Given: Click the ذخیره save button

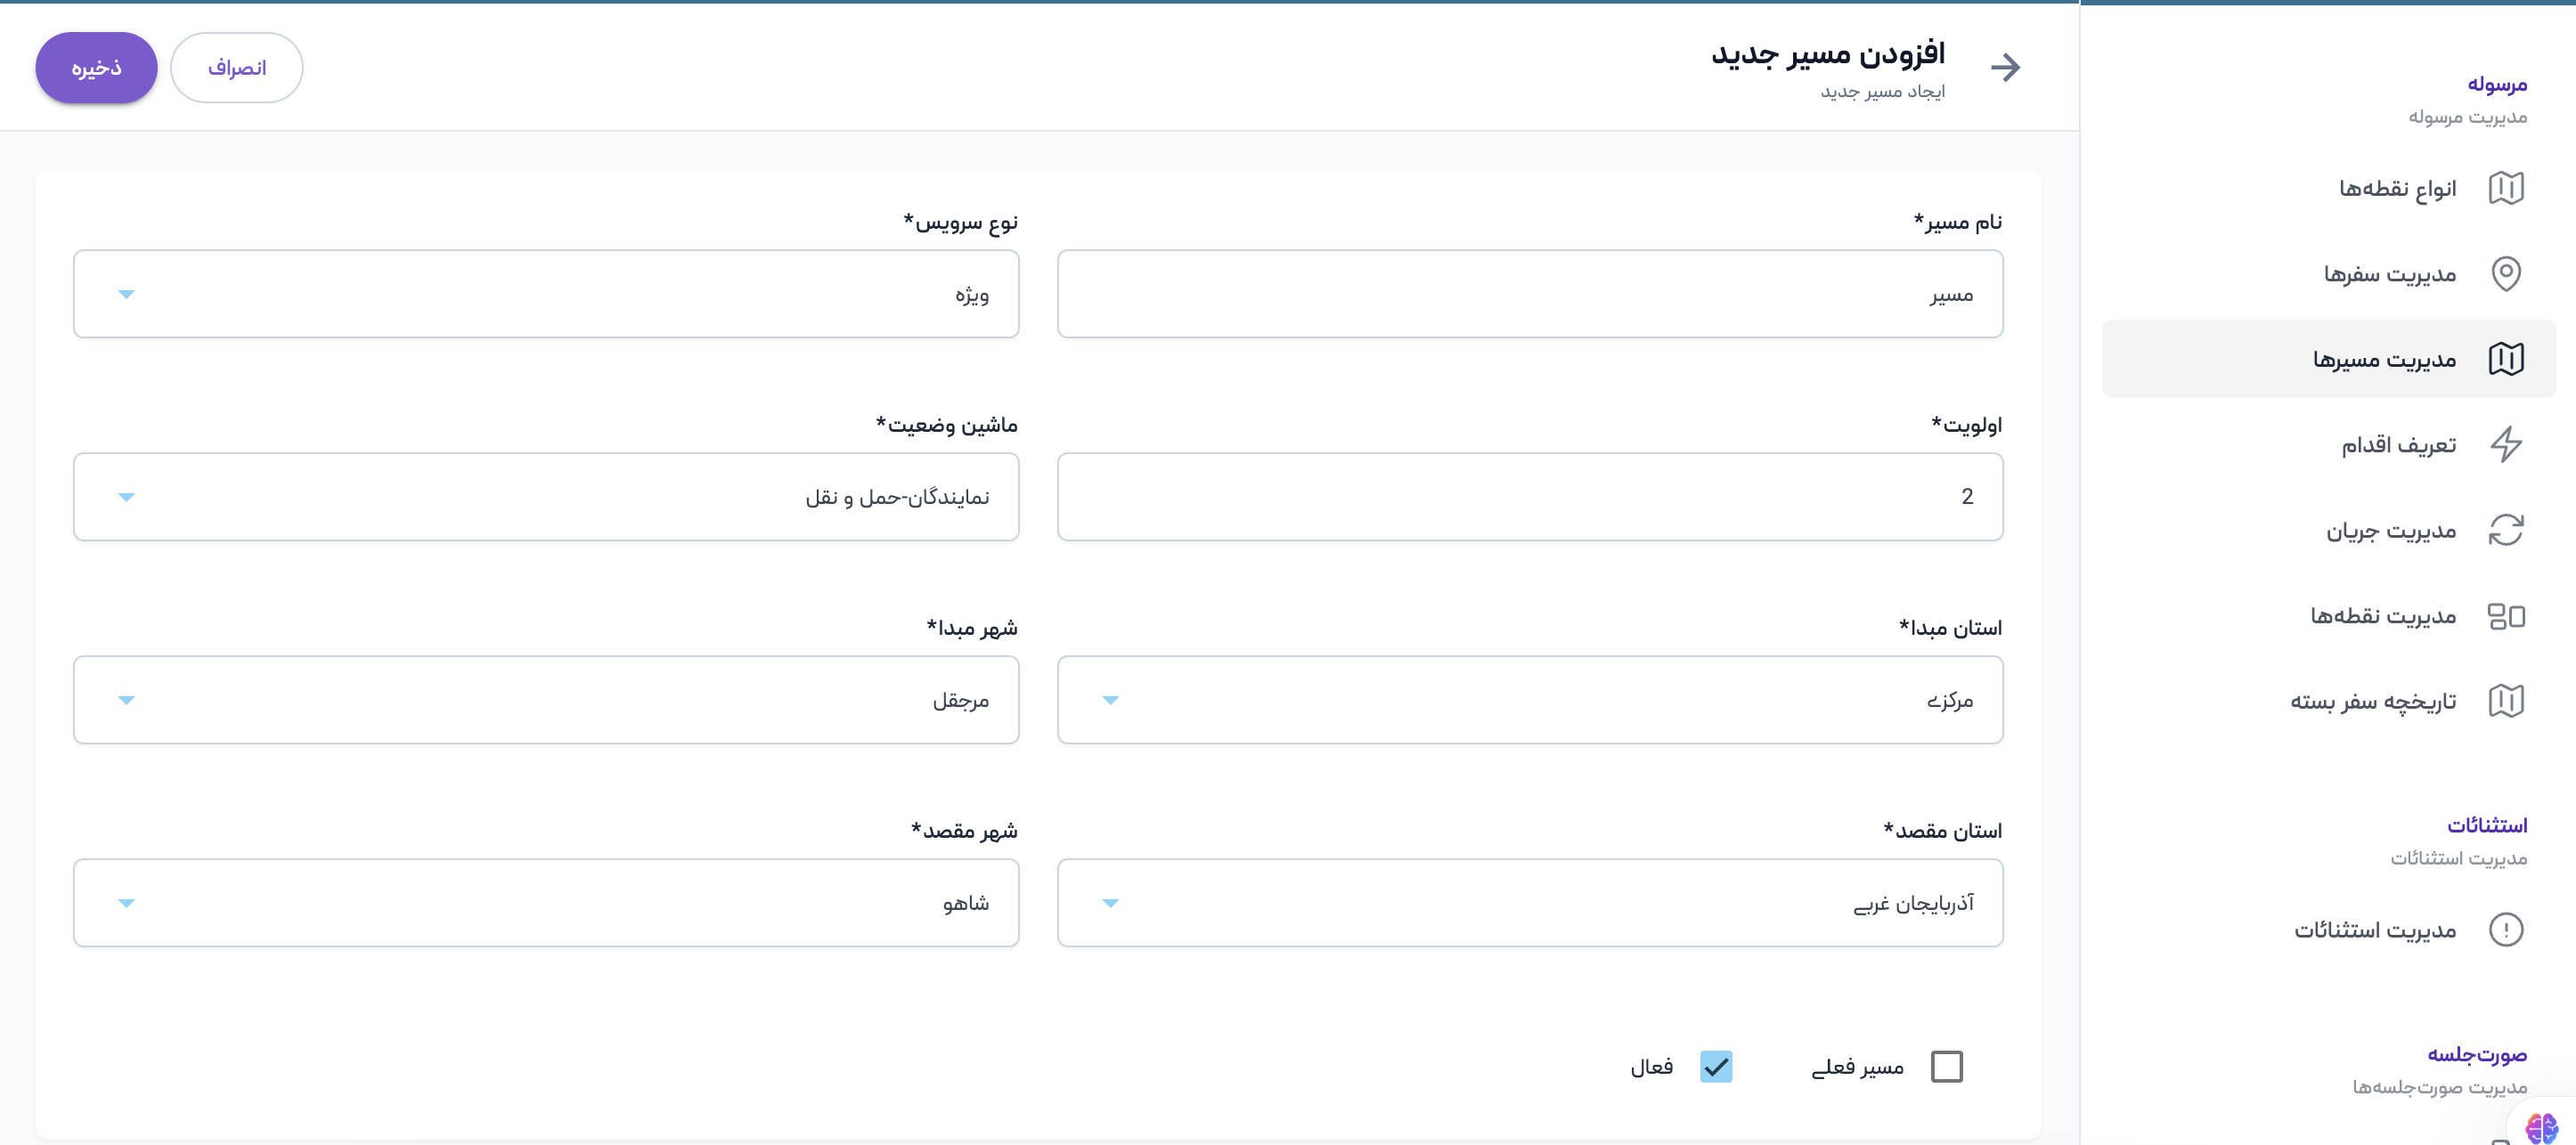Looking at the screenshot, I should pyautogui.click(x=96, y=68).
